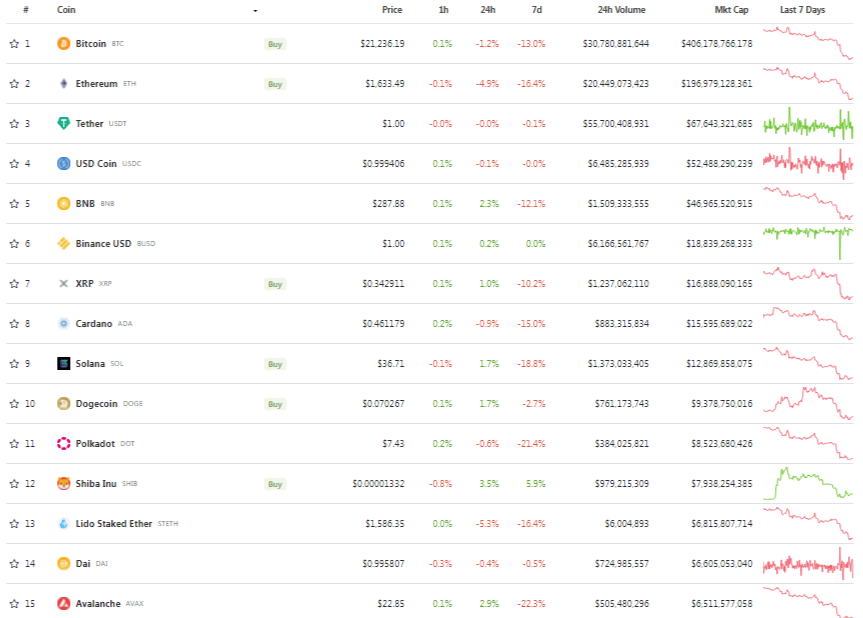Sort the table by the # rank column
The width and height of the screenshot is (863, 618).
[26, 10]
